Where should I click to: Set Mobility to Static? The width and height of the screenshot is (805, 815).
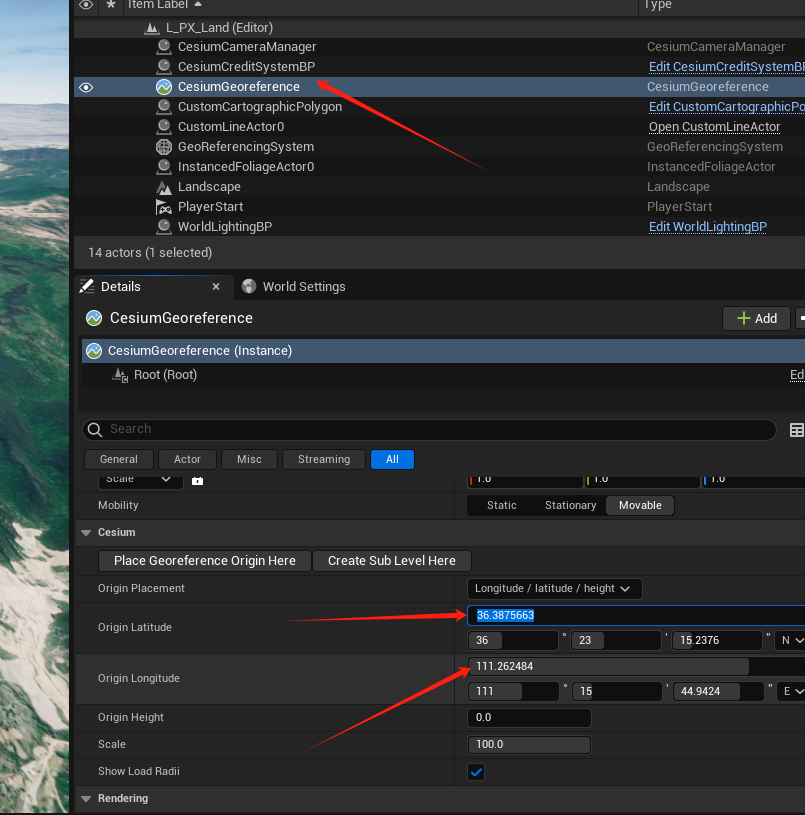coord(501,505)
